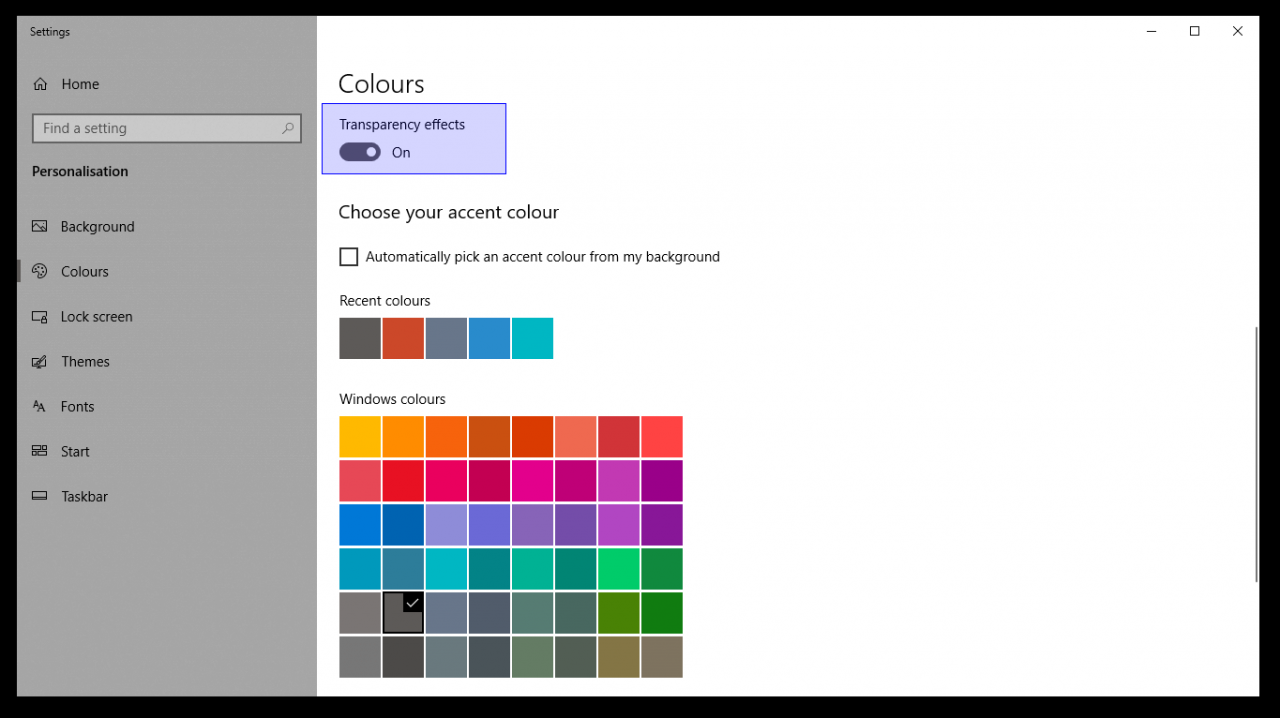Click the vertical scrollbar thumb
Viewport: 1280px width, 718px height.
coord(1256,454)
